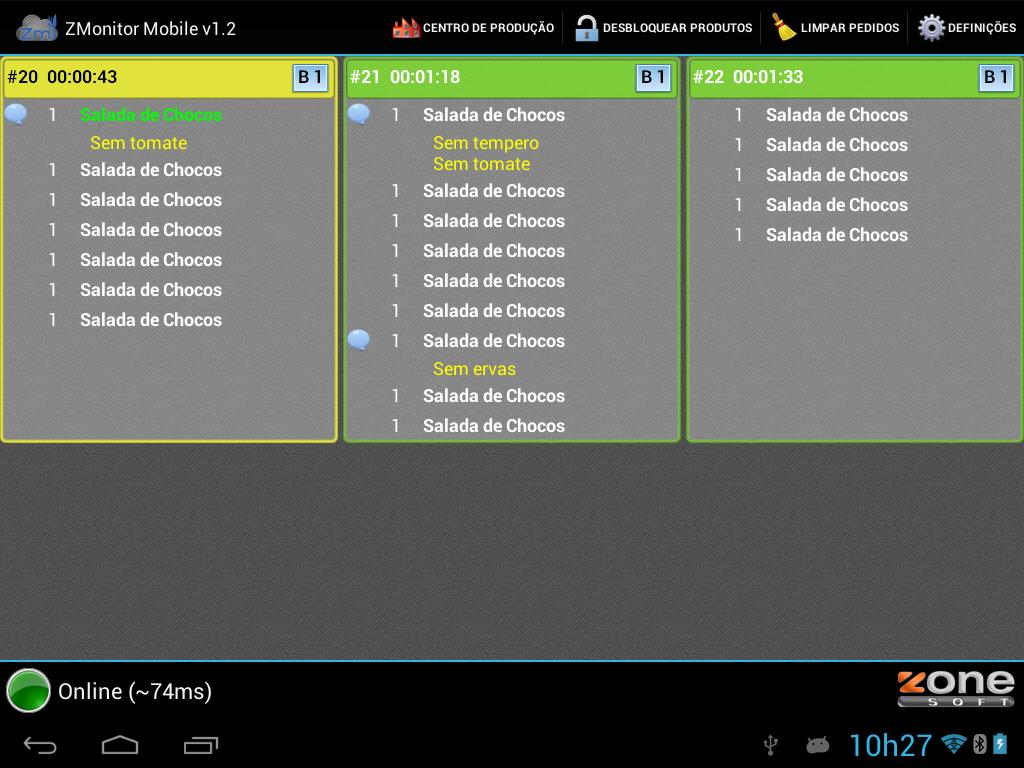This screenshot has width=1024, height=768.
Task: Click the Zone Soft logo
Action: (x=956, y=690)
